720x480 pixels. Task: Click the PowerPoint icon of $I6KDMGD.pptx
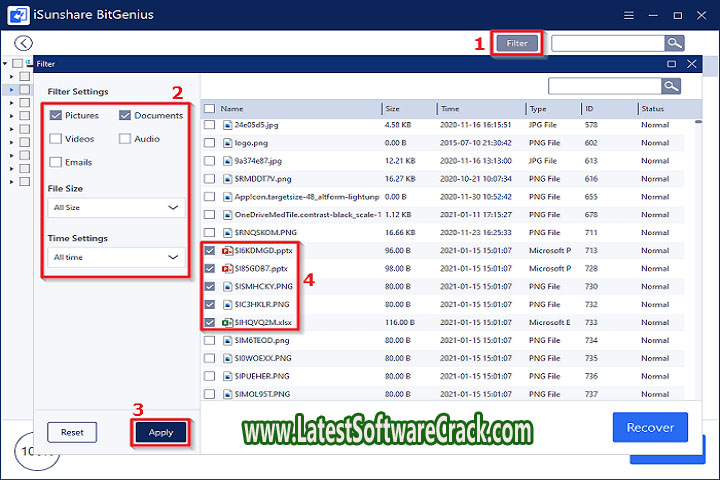(227, 251)
